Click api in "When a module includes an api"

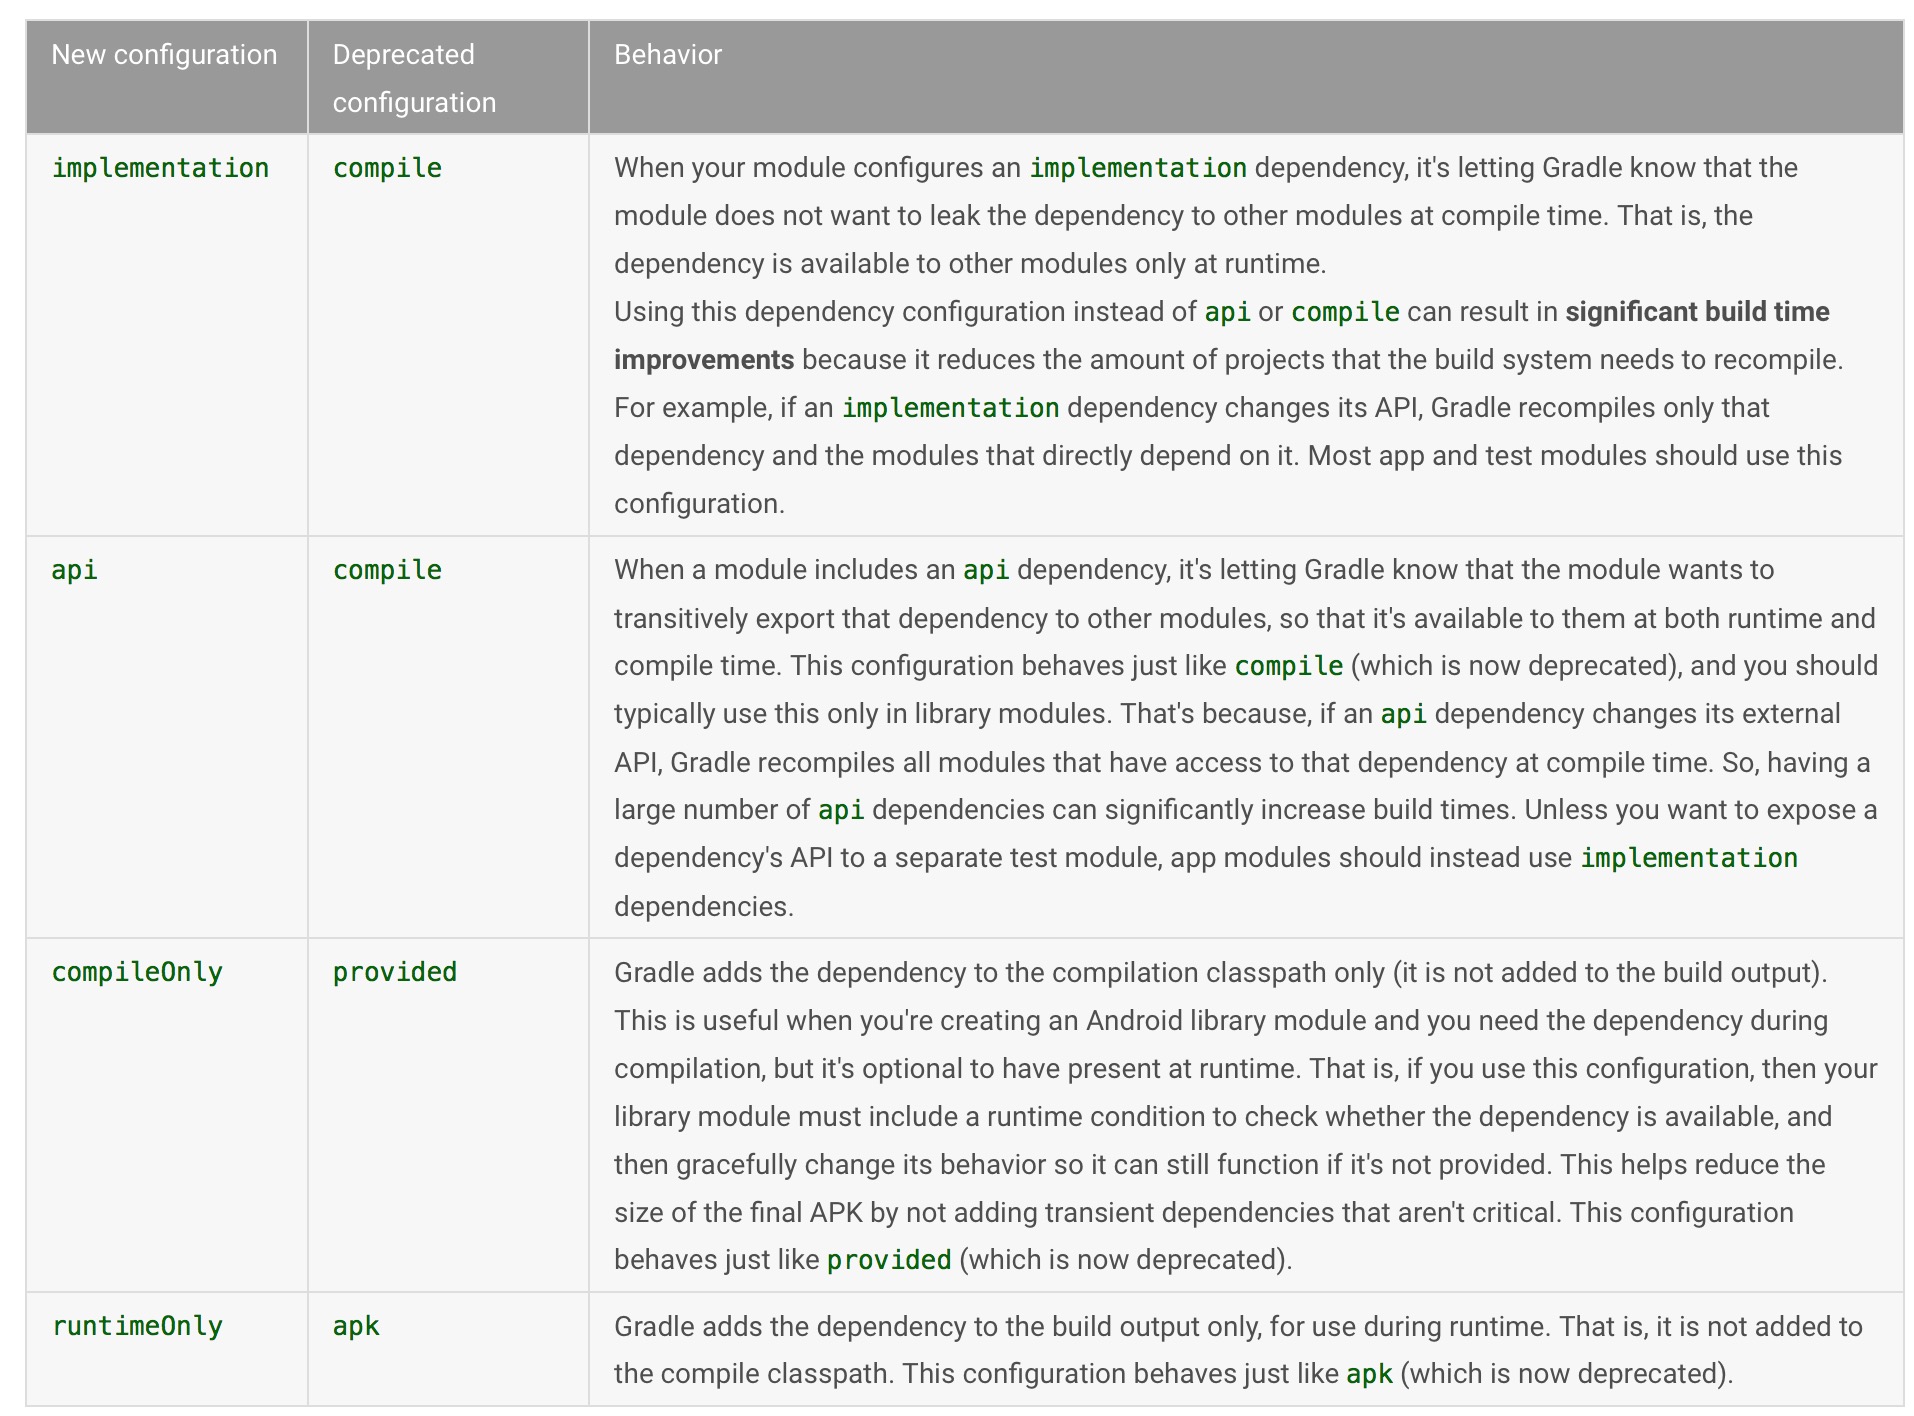pyautogui.click(x=986, y=570)
